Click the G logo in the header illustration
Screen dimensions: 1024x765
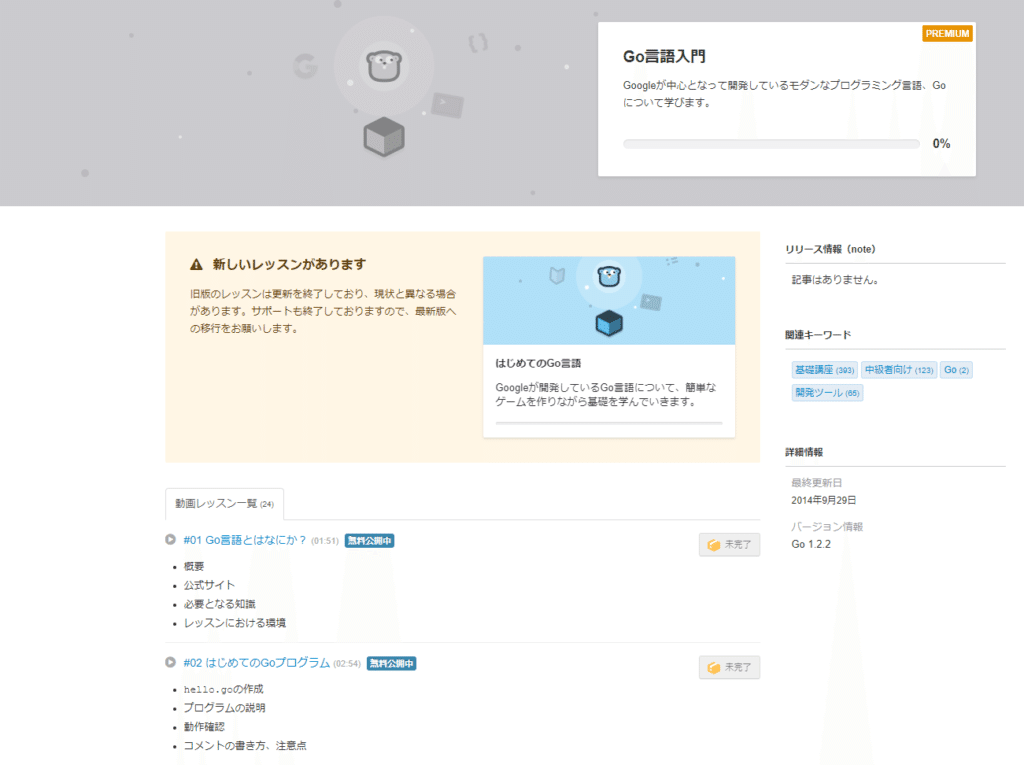click(x=307, y=63)
